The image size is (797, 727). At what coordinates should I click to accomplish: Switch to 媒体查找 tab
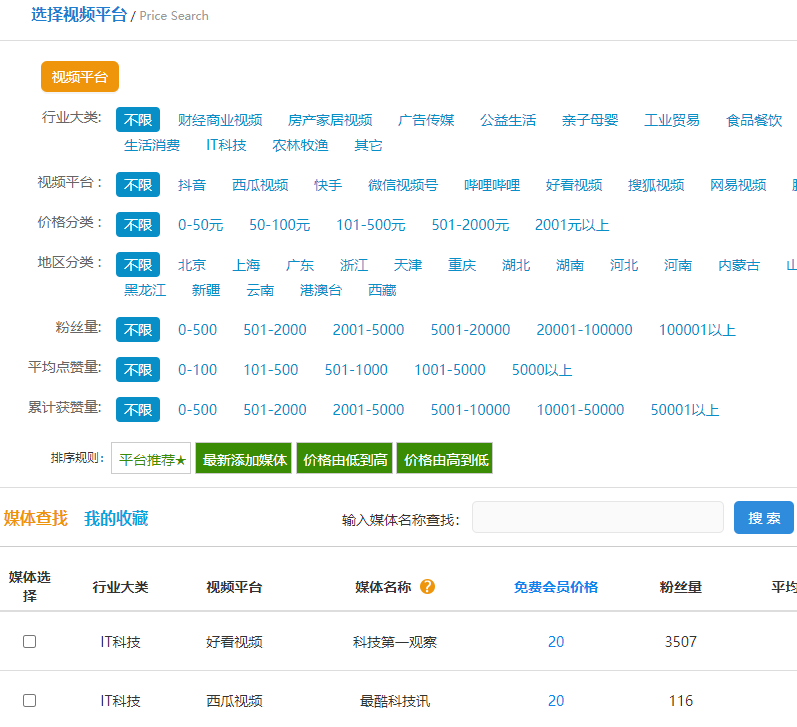coord(36,518)
